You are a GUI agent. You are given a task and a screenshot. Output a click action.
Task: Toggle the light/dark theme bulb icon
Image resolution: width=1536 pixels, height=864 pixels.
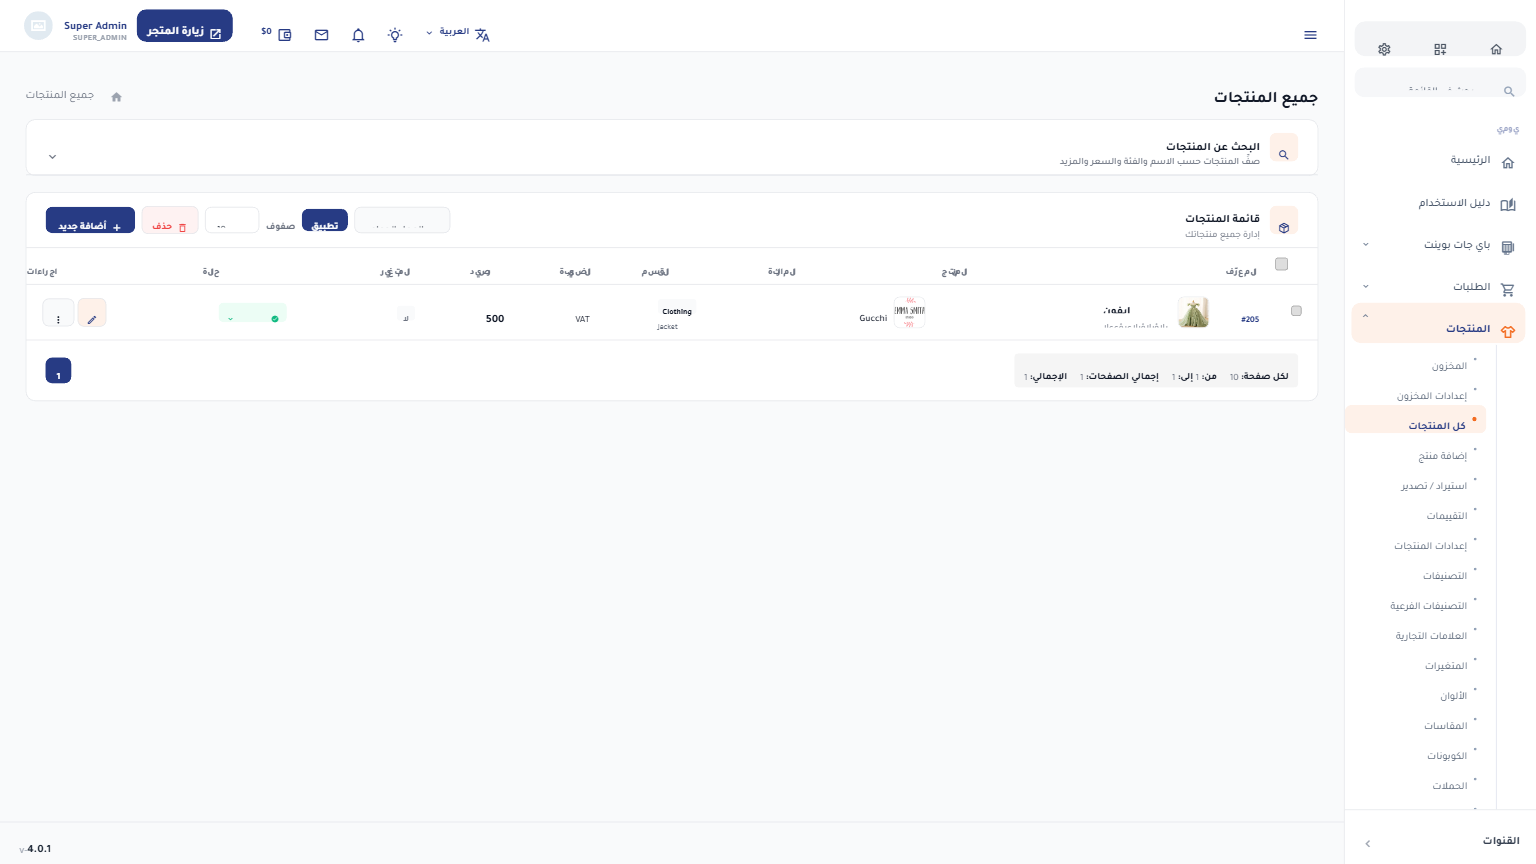tap(395, 35)
